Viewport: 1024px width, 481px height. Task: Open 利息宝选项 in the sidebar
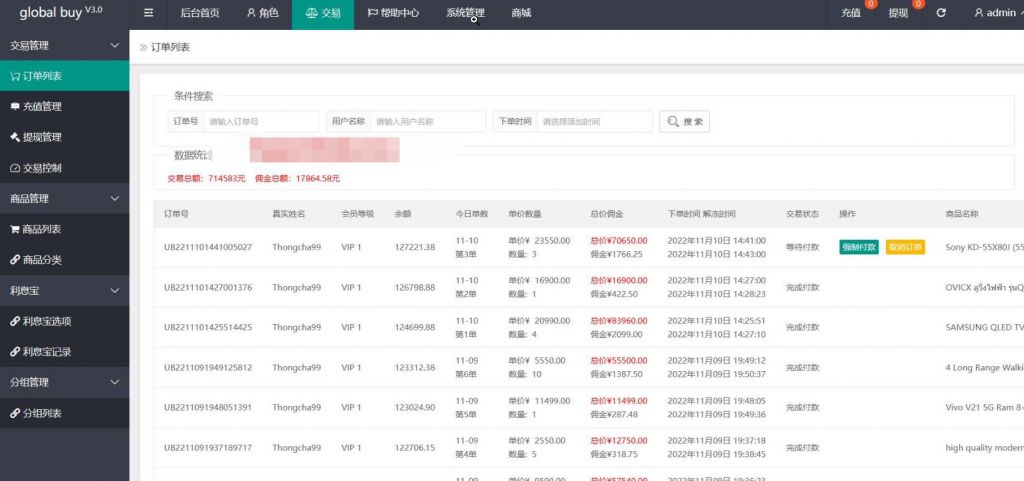(65, 321)
